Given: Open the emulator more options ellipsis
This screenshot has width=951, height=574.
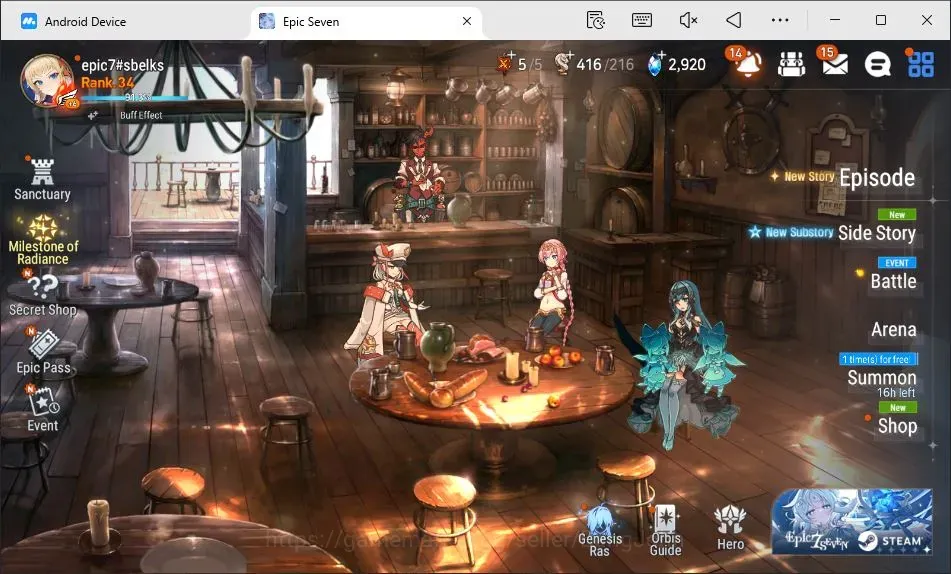Looking at the screenshot, I should pyautogui.click(x=780, y=20).
